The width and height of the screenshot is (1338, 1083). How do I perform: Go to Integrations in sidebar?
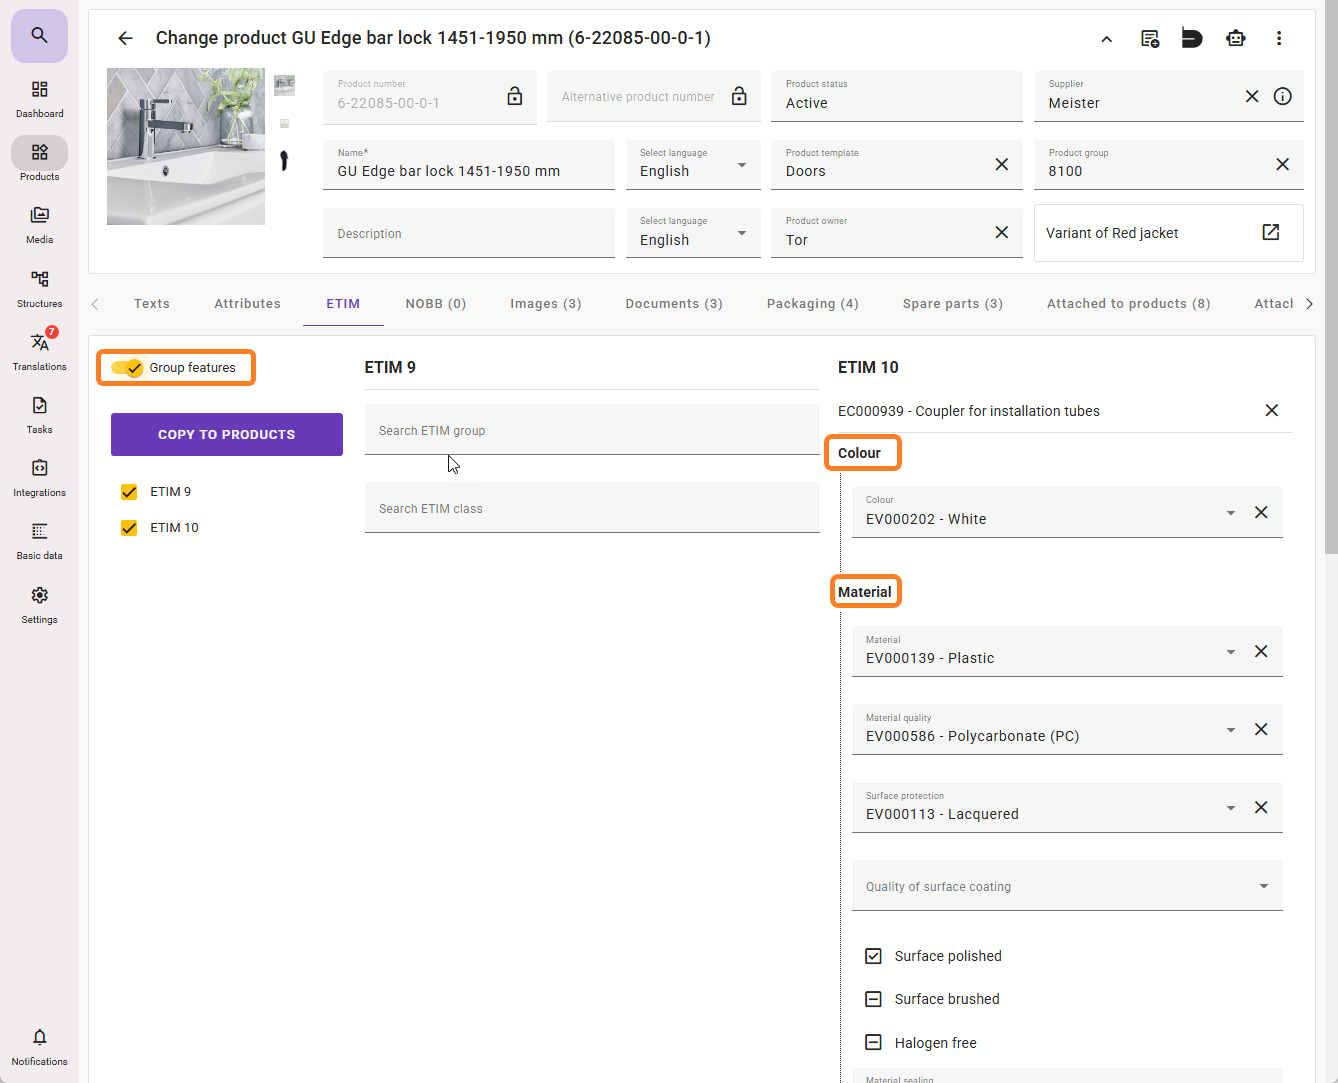(39, 477)
